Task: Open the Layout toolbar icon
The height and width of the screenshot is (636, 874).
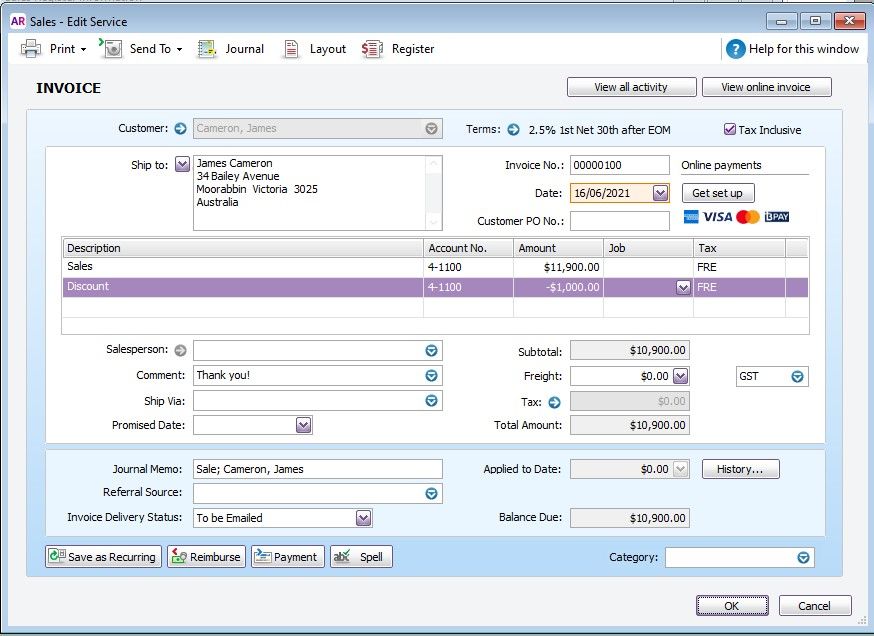Action: click(291, 48)
